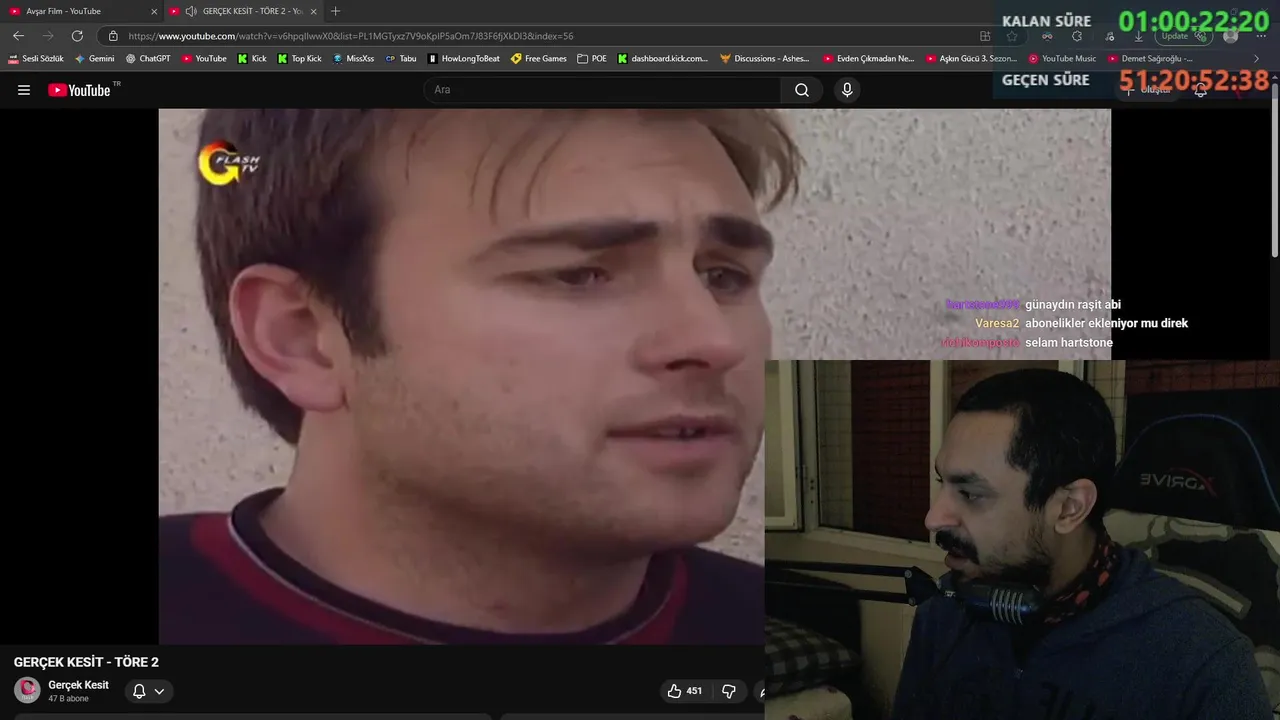This screenshot has height=720, width=1280.
Task: Focus the 'Ara' YouTube search field
Action: 603,90
